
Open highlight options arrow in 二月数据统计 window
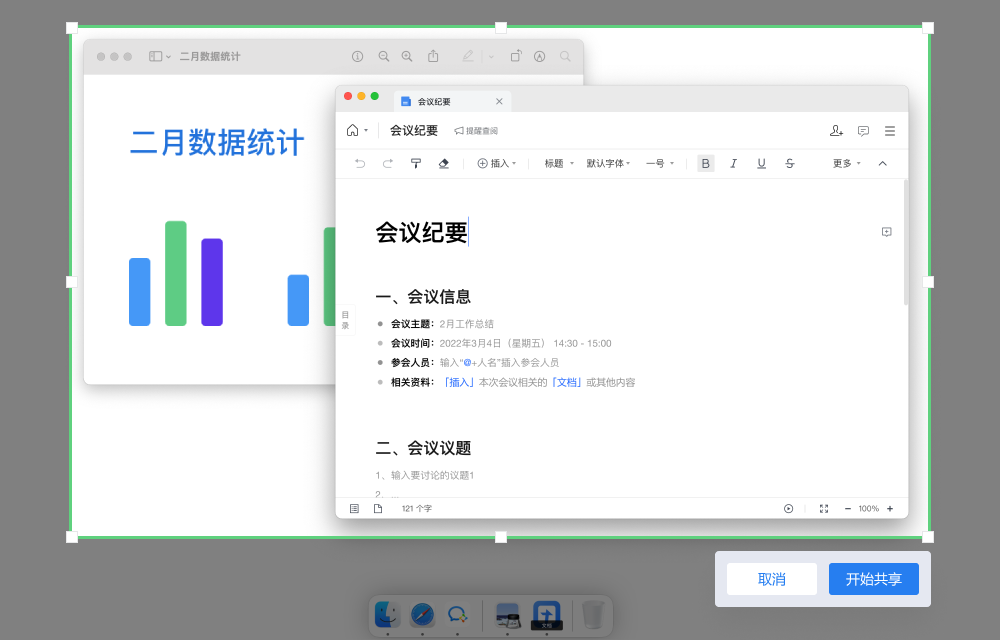[x=491, y=56]
